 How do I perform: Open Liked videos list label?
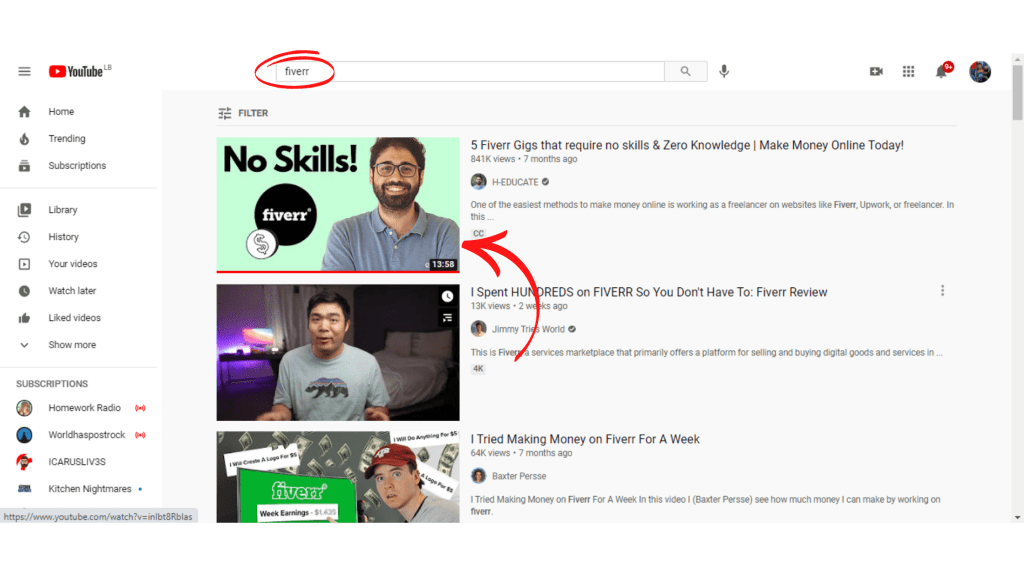(x=74, y=318)
